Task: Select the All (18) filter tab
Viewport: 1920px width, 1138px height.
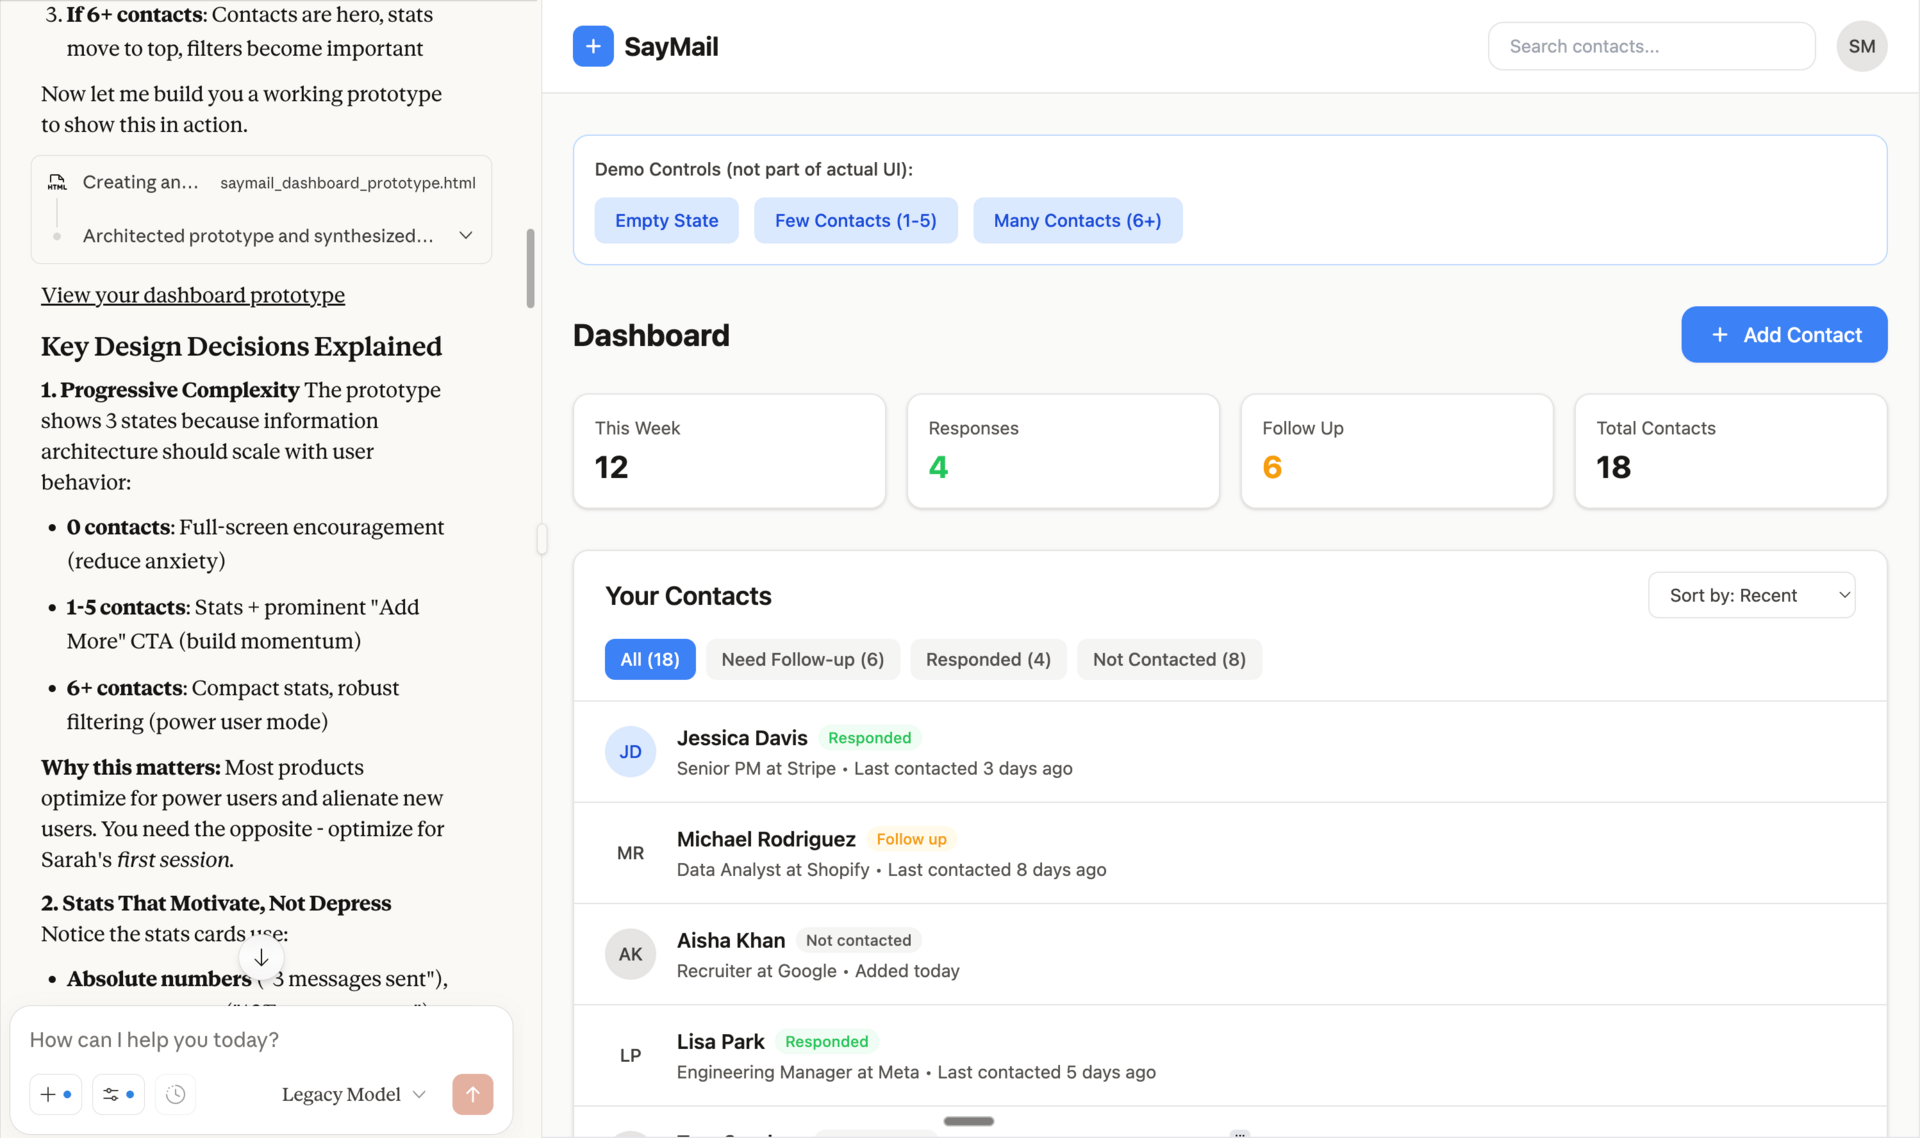Action: click(649, 659)
